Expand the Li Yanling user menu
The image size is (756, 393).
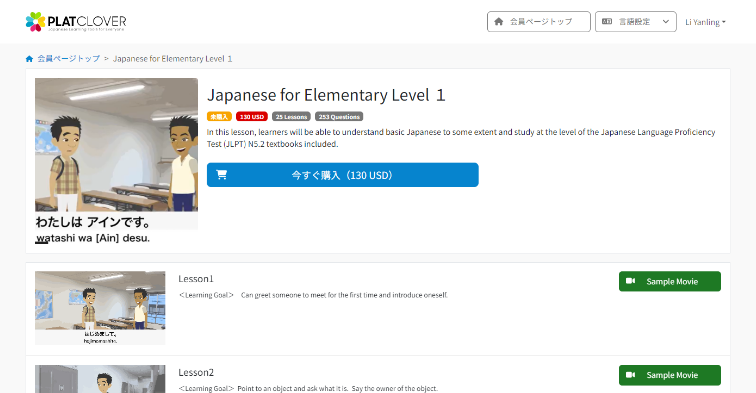pos(705,22)
